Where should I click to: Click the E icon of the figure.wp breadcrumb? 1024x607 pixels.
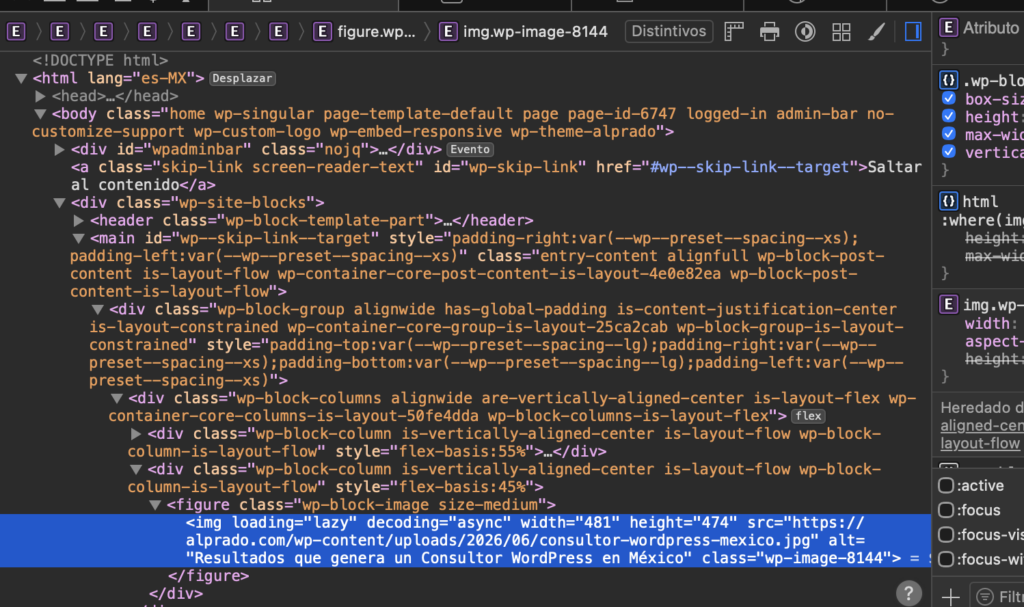(322, 31)
